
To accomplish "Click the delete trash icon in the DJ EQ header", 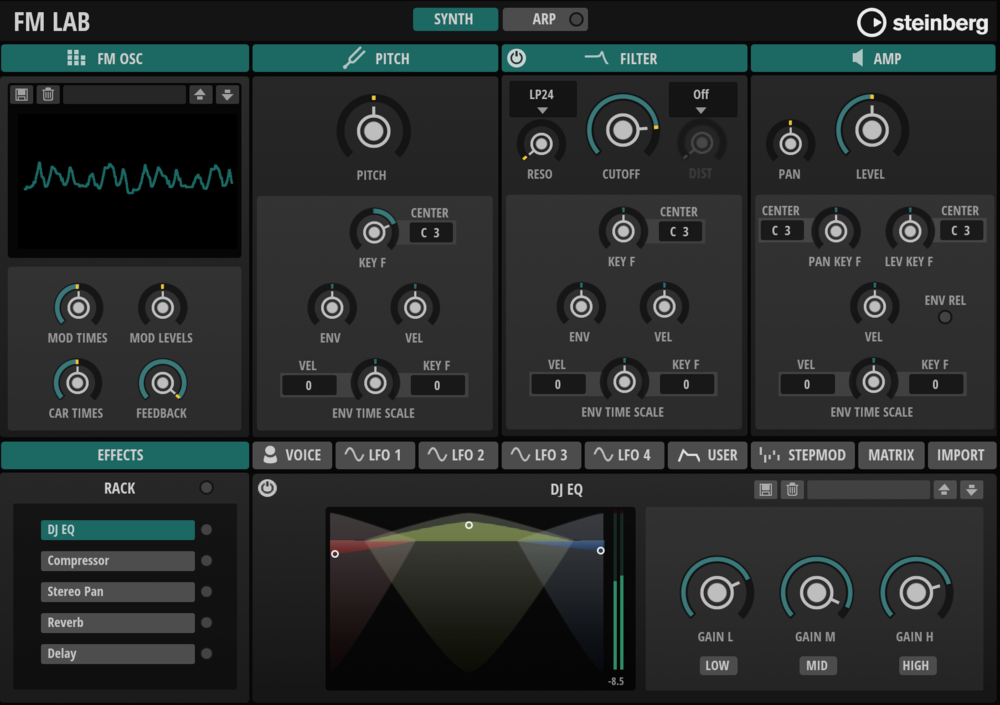I will click(791, 489).
